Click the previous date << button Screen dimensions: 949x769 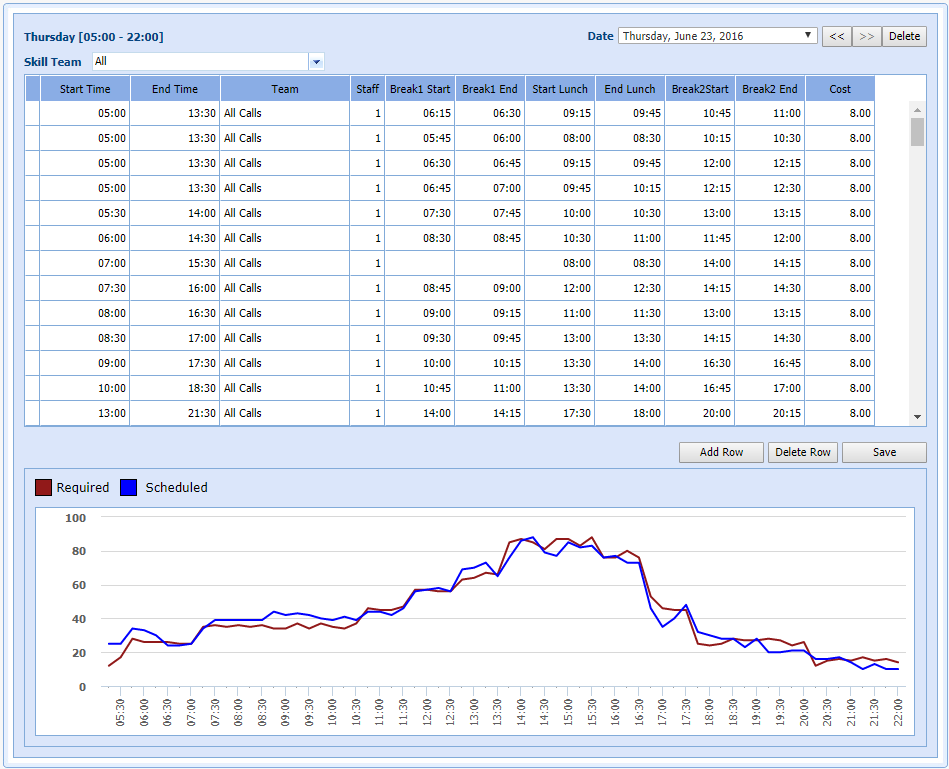click(836, 36)
